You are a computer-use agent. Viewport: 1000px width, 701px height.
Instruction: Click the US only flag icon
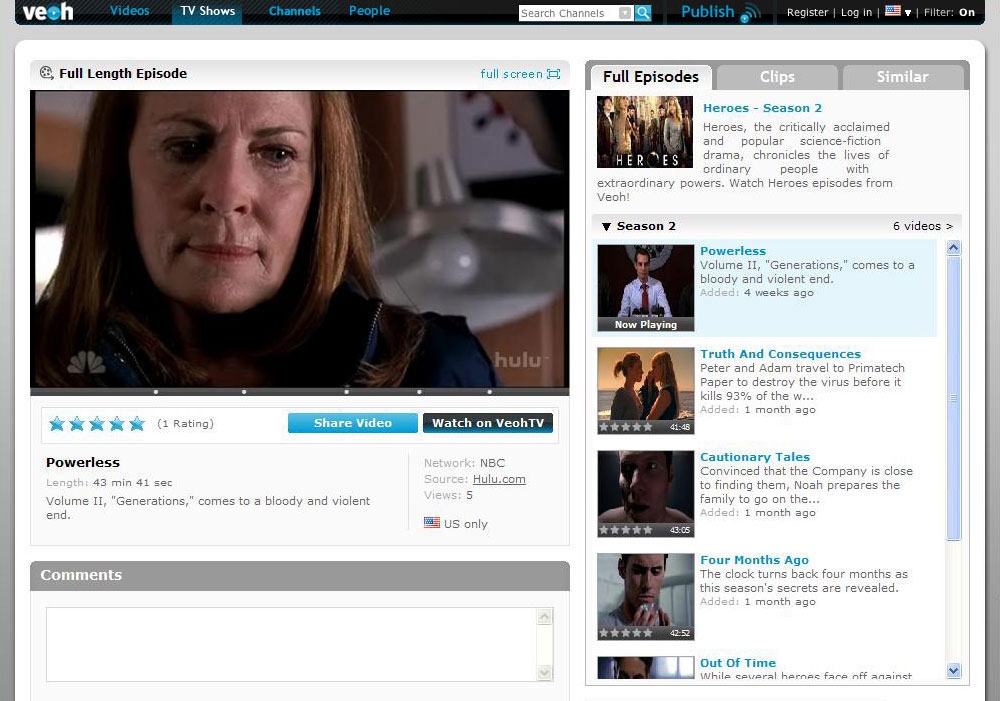432,522
